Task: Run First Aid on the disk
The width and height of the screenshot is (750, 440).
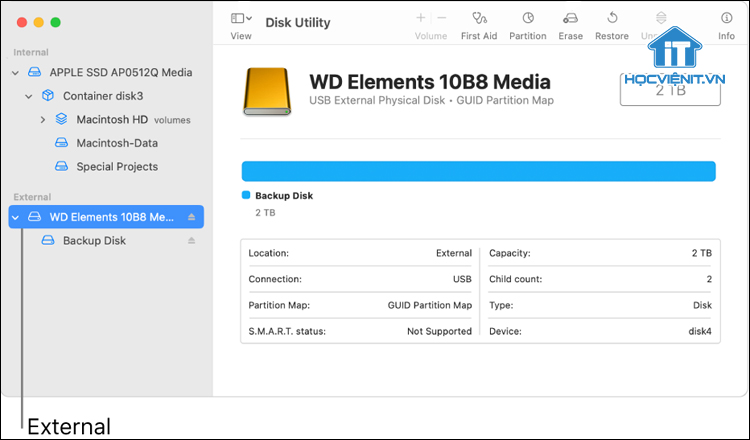Action: 479,26
